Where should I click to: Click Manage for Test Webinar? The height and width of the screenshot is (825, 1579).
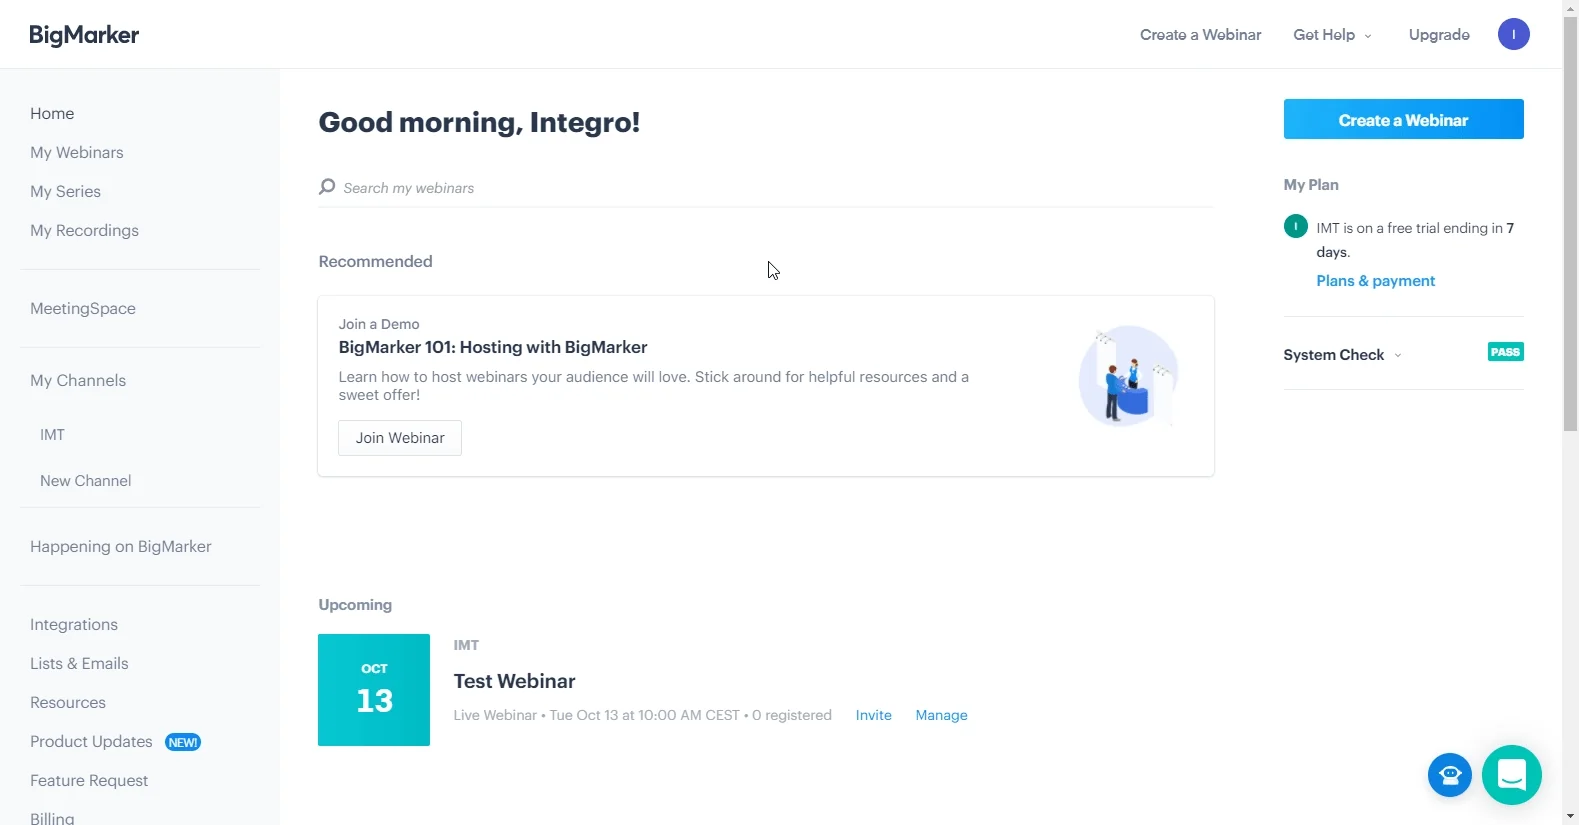coord(941,715)
